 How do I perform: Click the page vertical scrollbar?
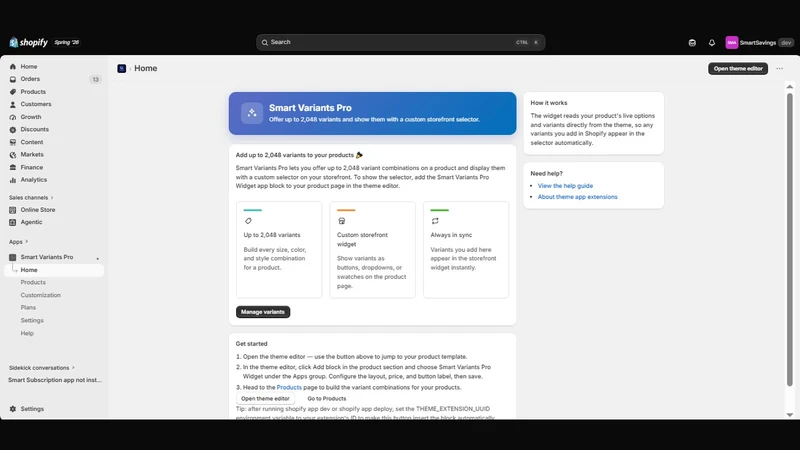pyautogui.click(x=789, y=240)
